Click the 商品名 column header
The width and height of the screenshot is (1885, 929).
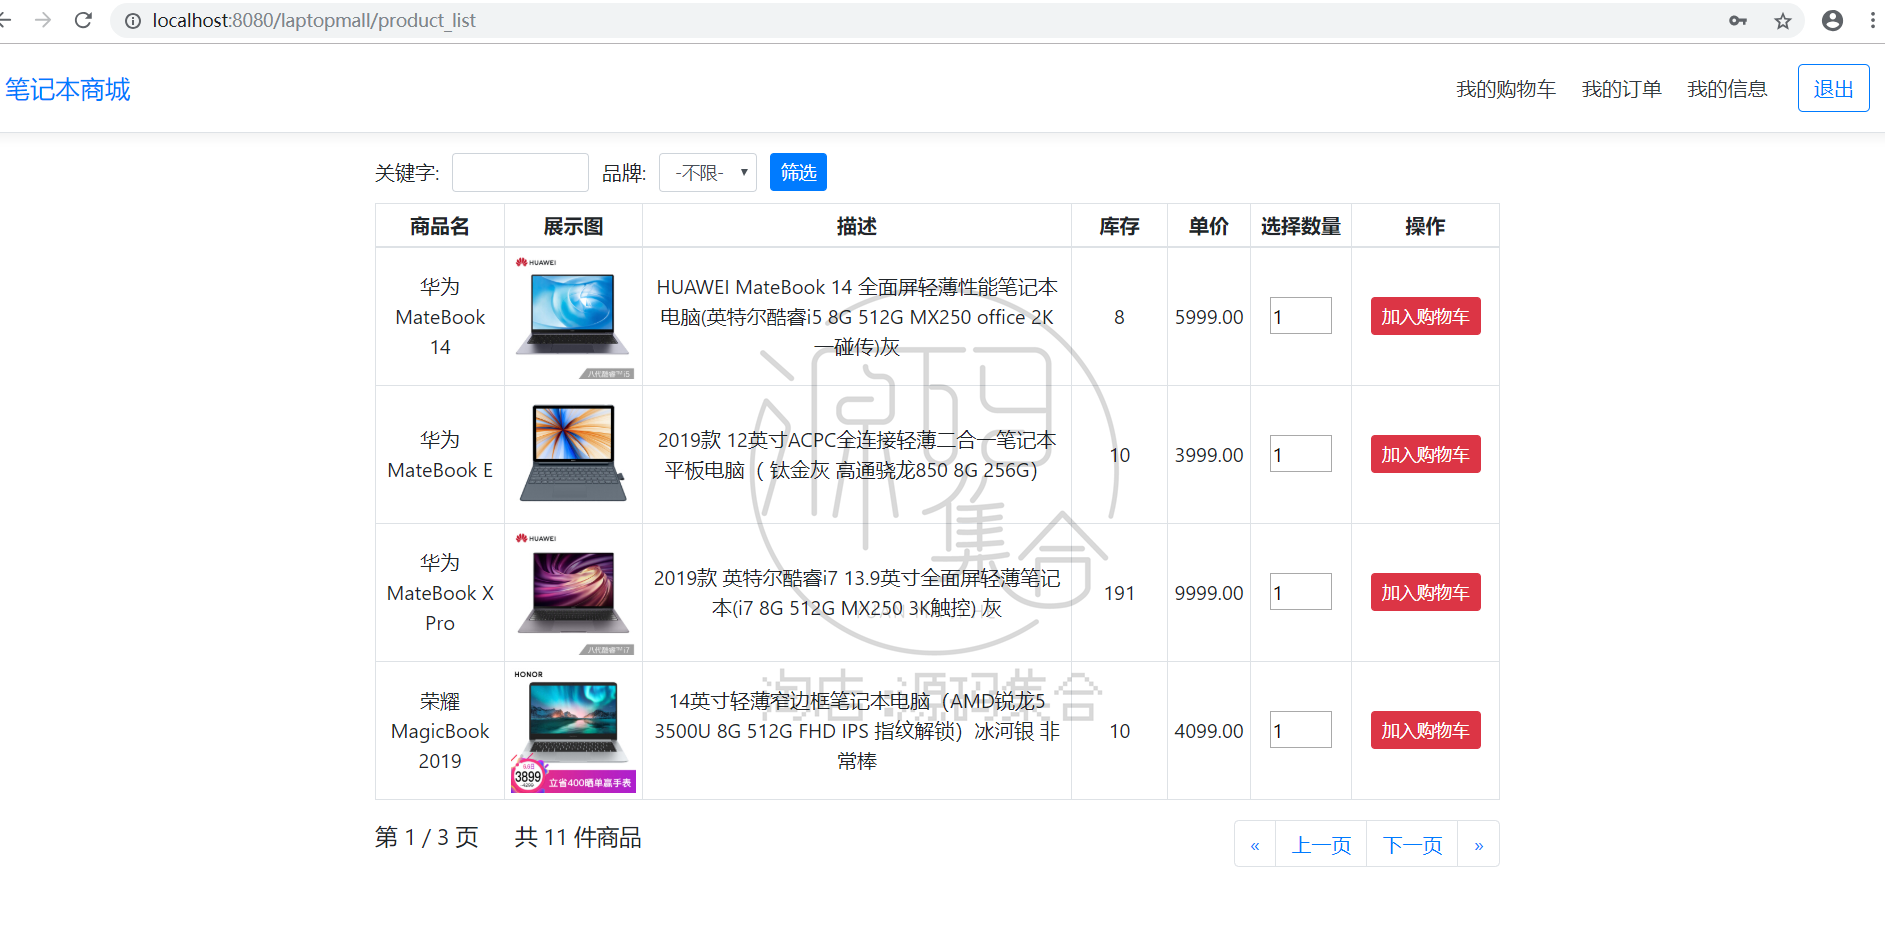click(440, 227)
